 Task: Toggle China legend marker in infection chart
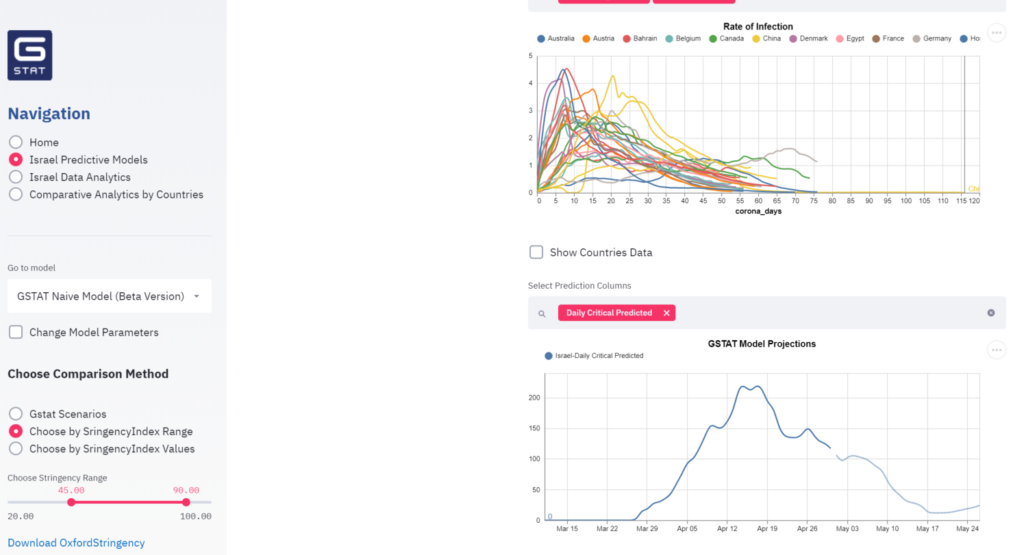click(x=756, y=39)
